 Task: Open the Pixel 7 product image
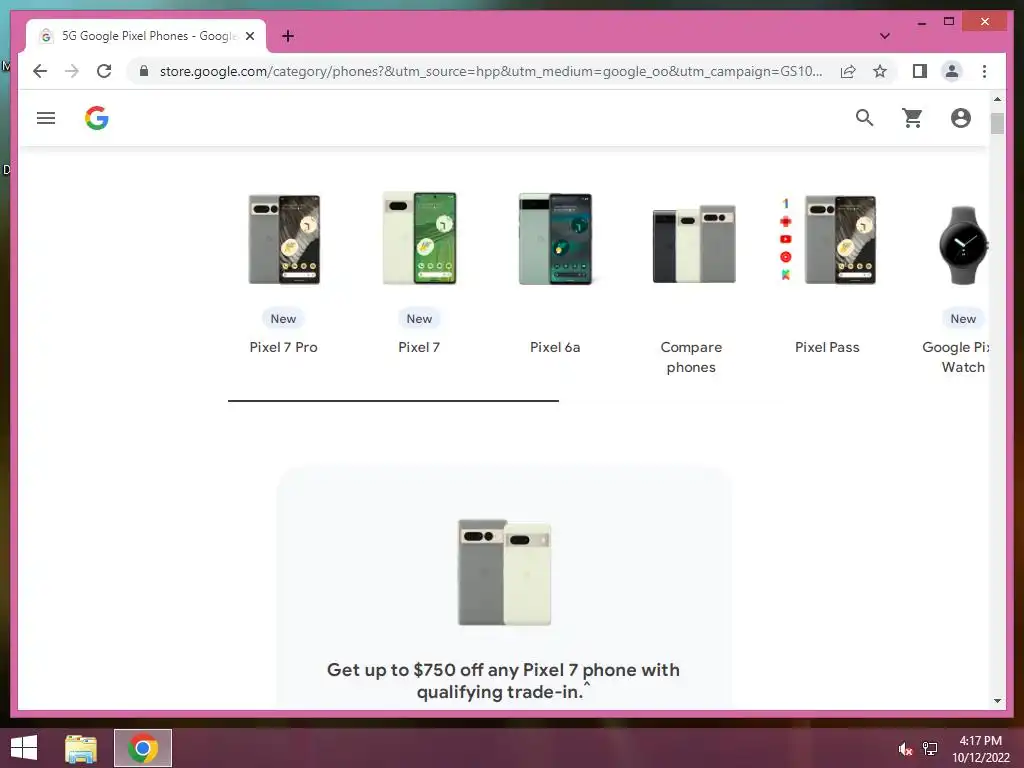[419, 238]
